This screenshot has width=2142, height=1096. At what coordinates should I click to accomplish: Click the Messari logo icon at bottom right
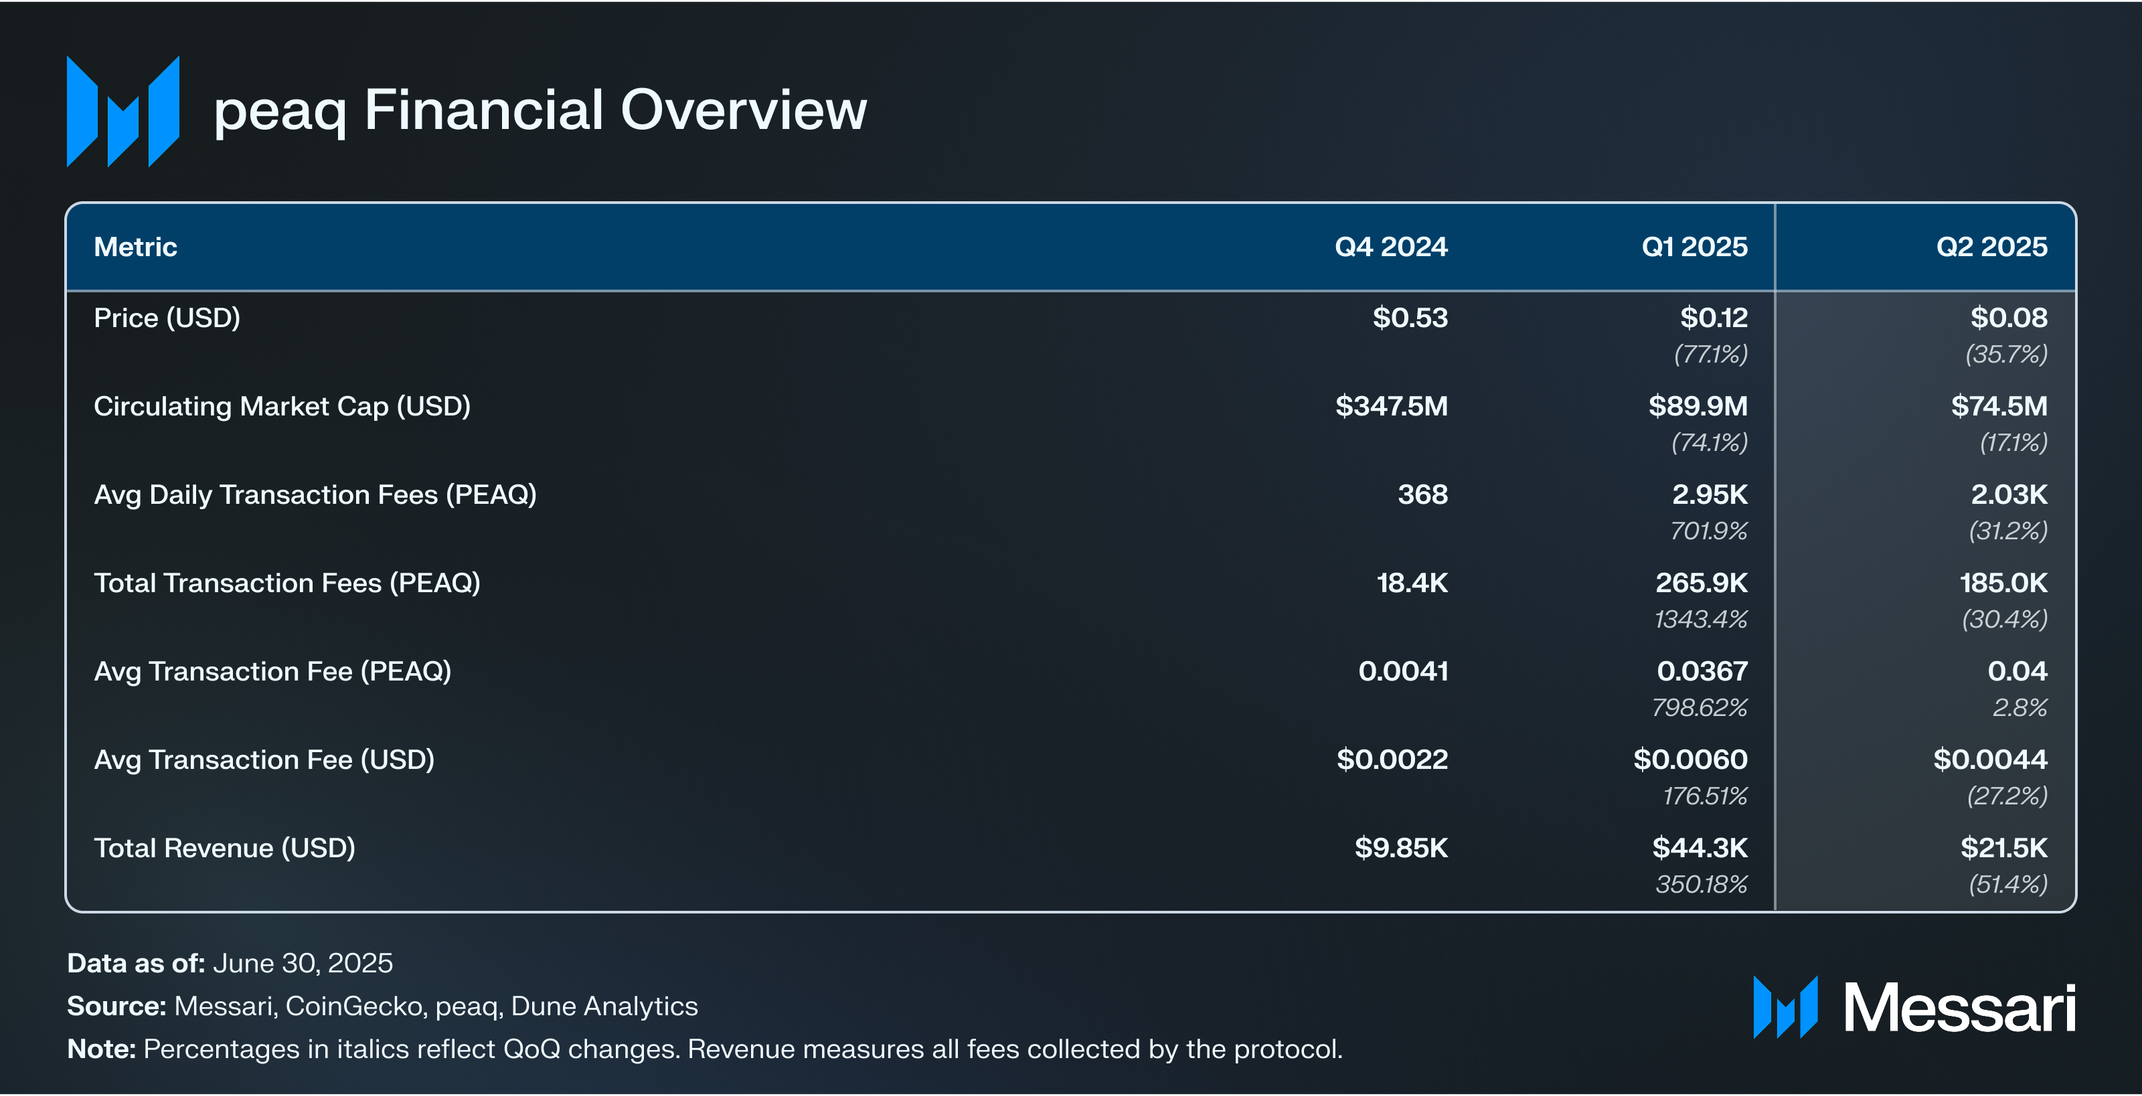(1785, 1007)
